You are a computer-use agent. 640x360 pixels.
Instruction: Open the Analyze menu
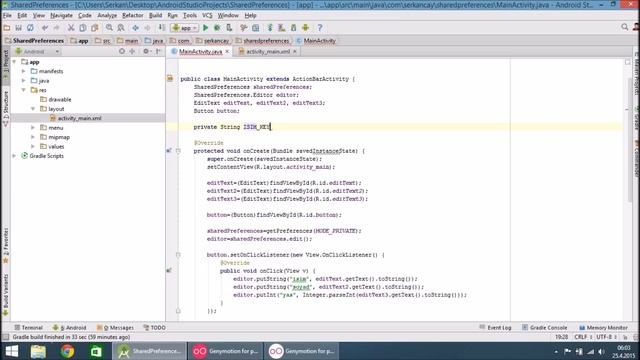click(x=107, y=16)
